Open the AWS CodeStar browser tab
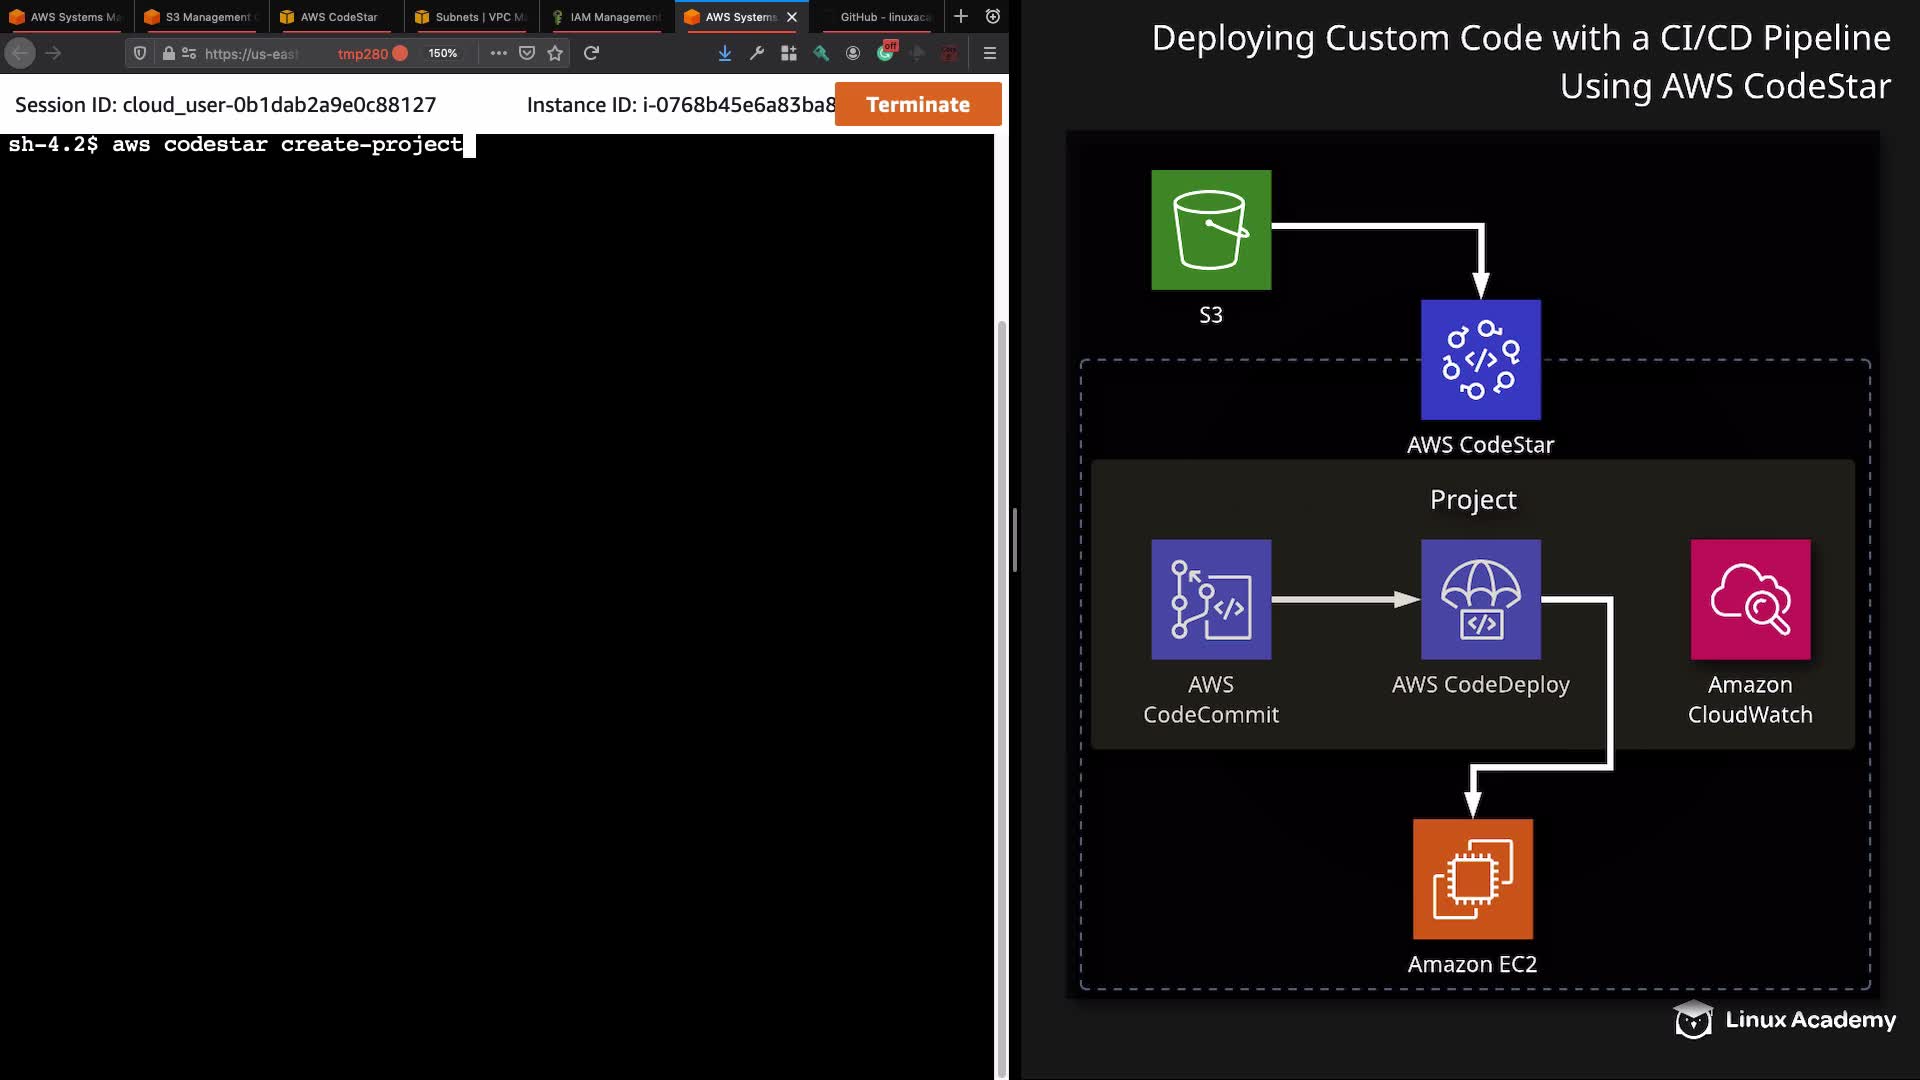This screenshot has height=1080, width=1920. [x=337, y=17]
